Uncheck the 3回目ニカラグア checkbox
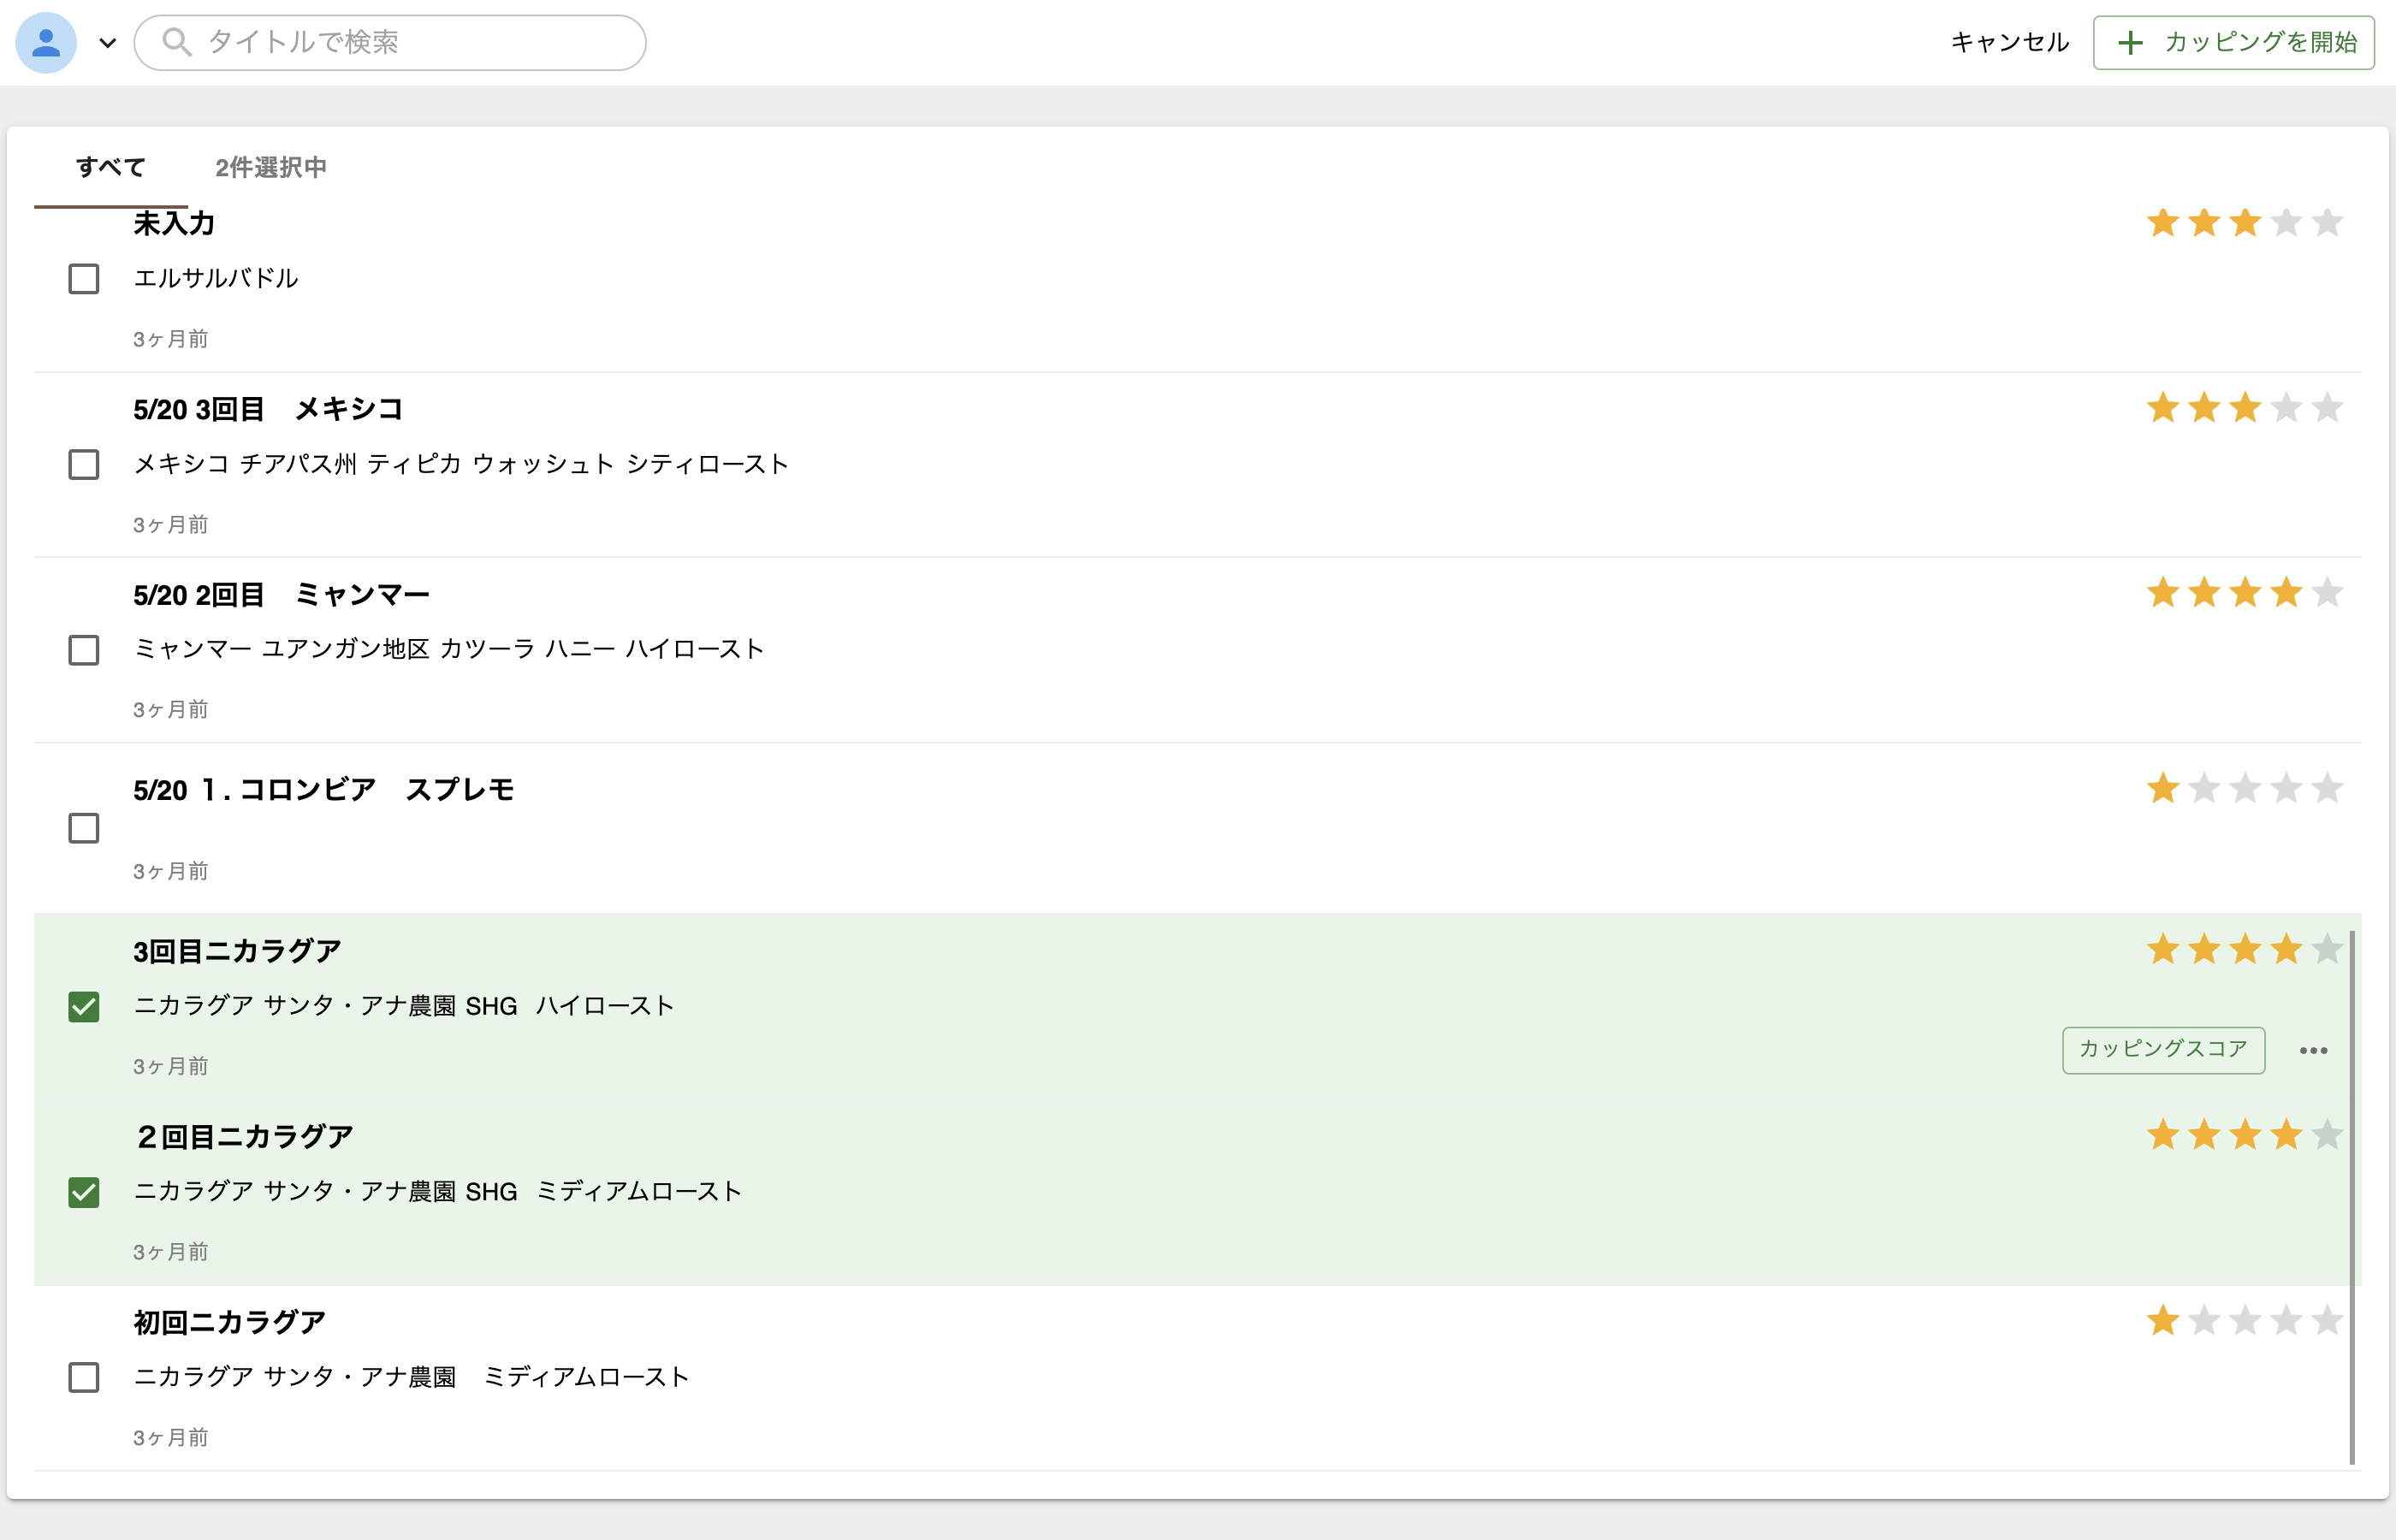Viewport: 2396px width, 1540px height. 84,1006
